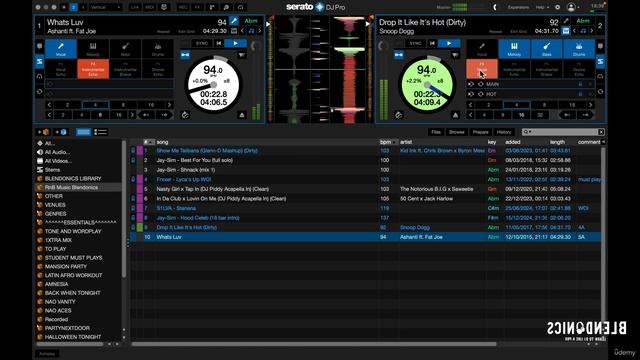640x360 pixels.
Task: Open the stems tab on deck 2 side strip
Action: (600, 62)
